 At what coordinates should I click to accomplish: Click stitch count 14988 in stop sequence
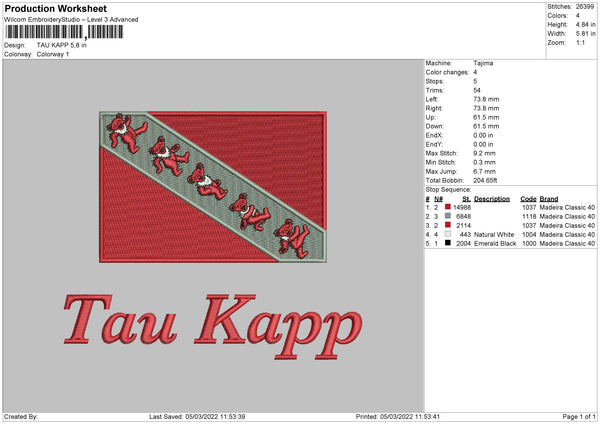[x=462, y=207]
